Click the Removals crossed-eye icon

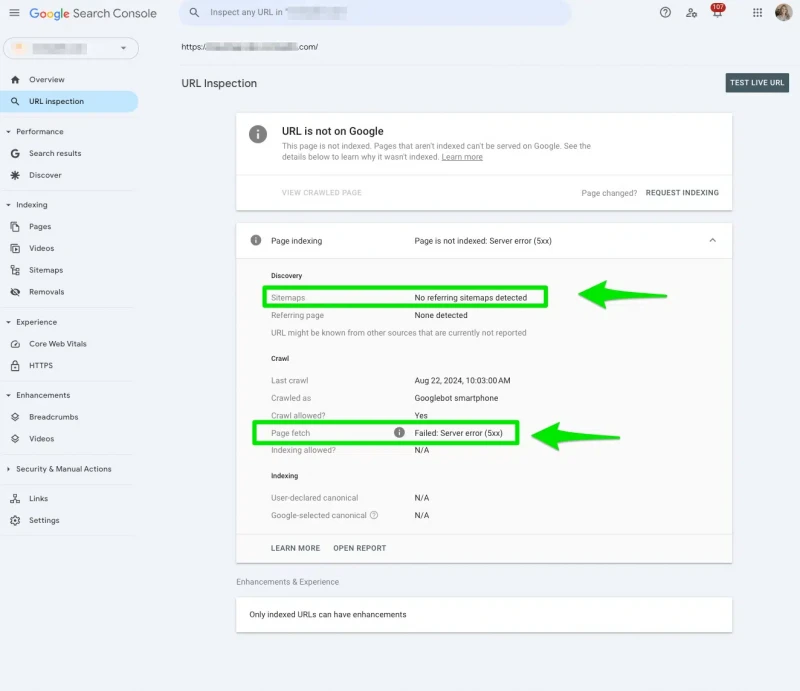click(15, 292)
